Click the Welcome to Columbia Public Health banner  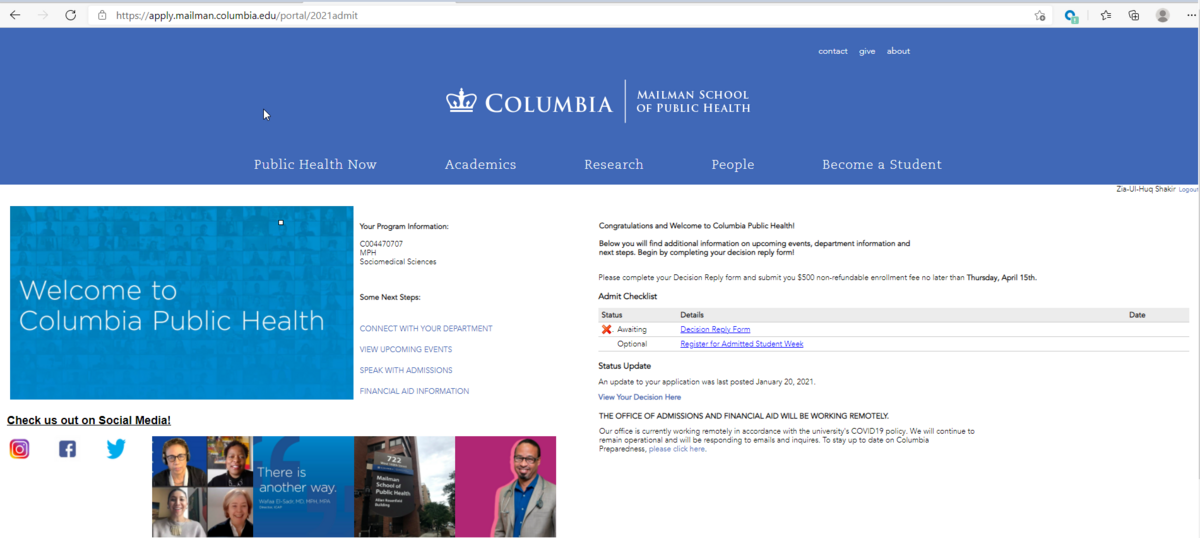point(181,303)
